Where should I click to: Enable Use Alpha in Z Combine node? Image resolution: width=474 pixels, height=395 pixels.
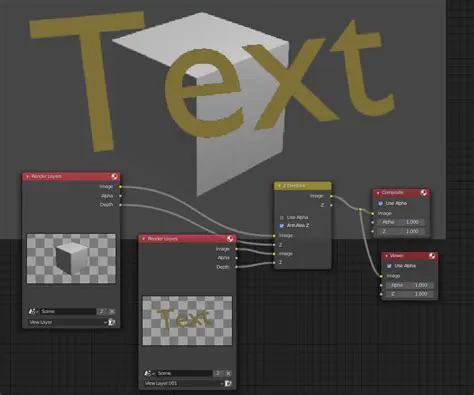pos(282,217)
